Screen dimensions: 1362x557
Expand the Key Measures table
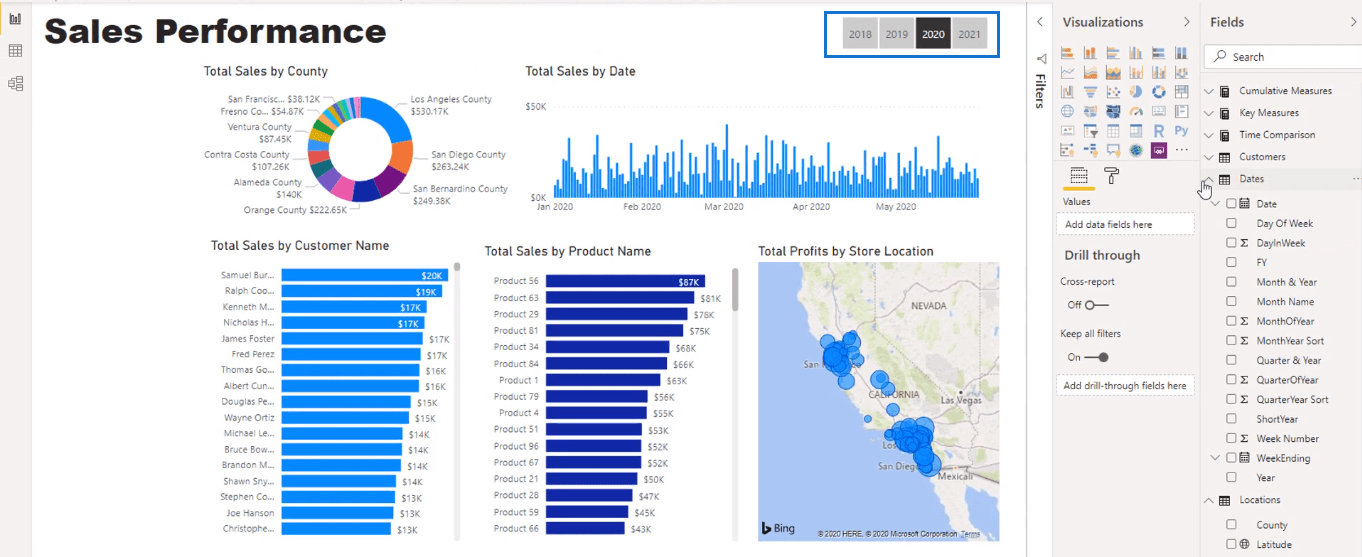(x=1208, y=113)
